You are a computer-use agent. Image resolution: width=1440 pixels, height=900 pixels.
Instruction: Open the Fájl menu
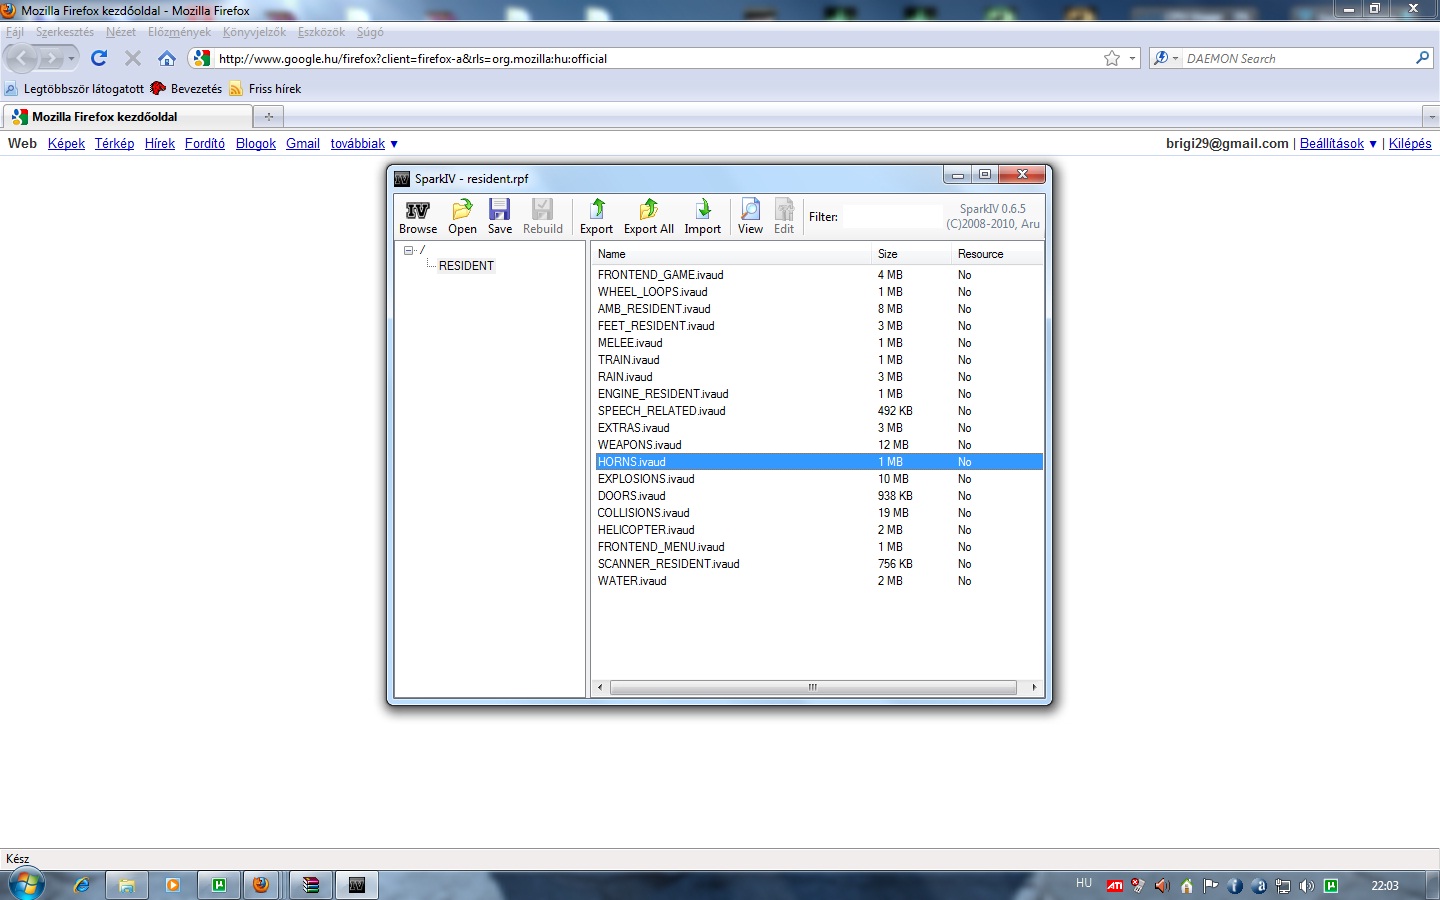[15, 32]
